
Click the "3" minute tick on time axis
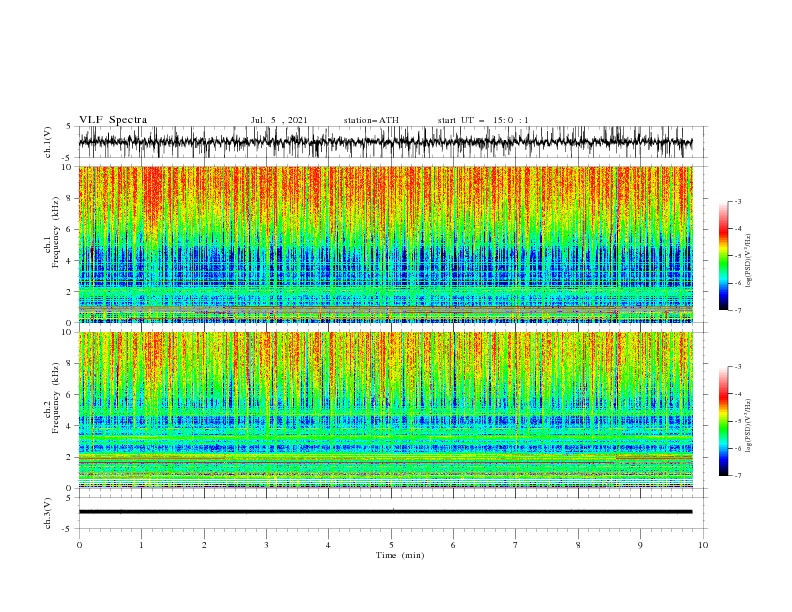tap(266, 545)
